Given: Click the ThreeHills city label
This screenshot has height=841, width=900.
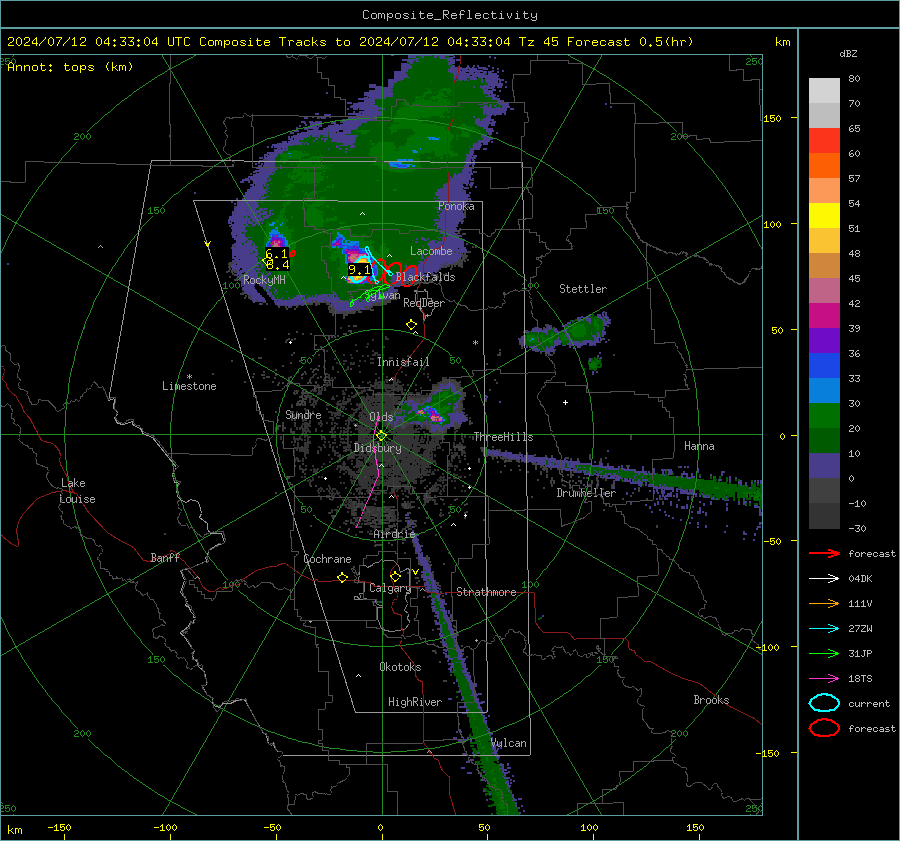Looking at the screenshot, I should [503, 437].
